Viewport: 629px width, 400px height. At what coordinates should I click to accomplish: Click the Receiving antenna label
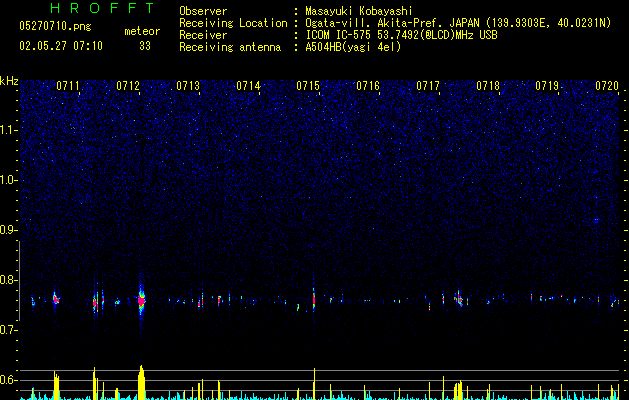coord(230,47)
